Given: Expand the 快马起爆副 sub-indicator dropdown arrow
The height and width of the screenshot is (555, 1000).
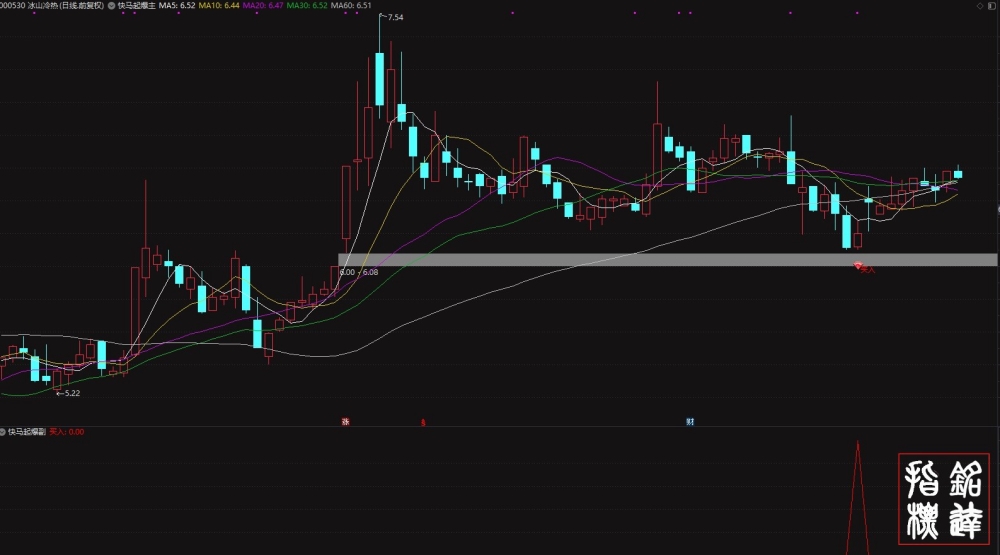Looking at the screenshot, I should point(3,432).
